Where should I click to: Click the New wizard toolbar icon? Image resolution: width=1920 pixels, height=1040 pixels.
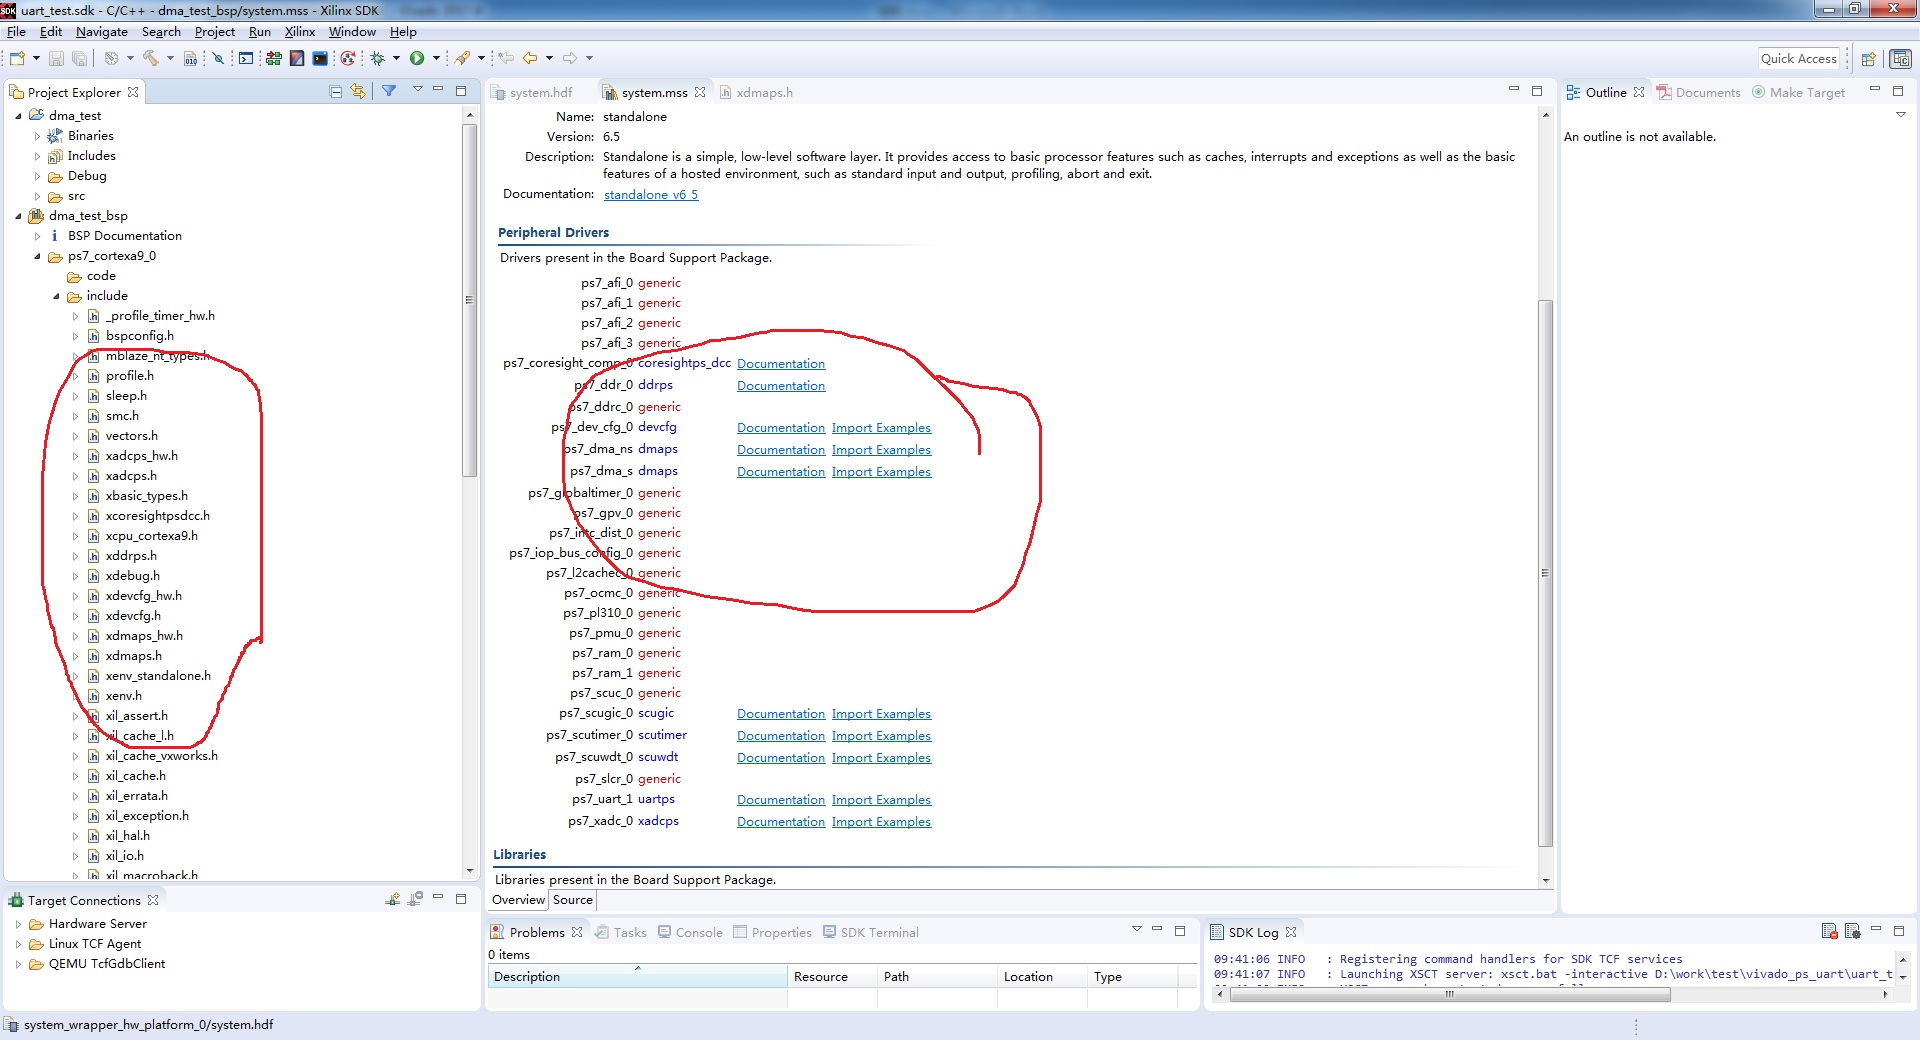[x=17, y=59]
